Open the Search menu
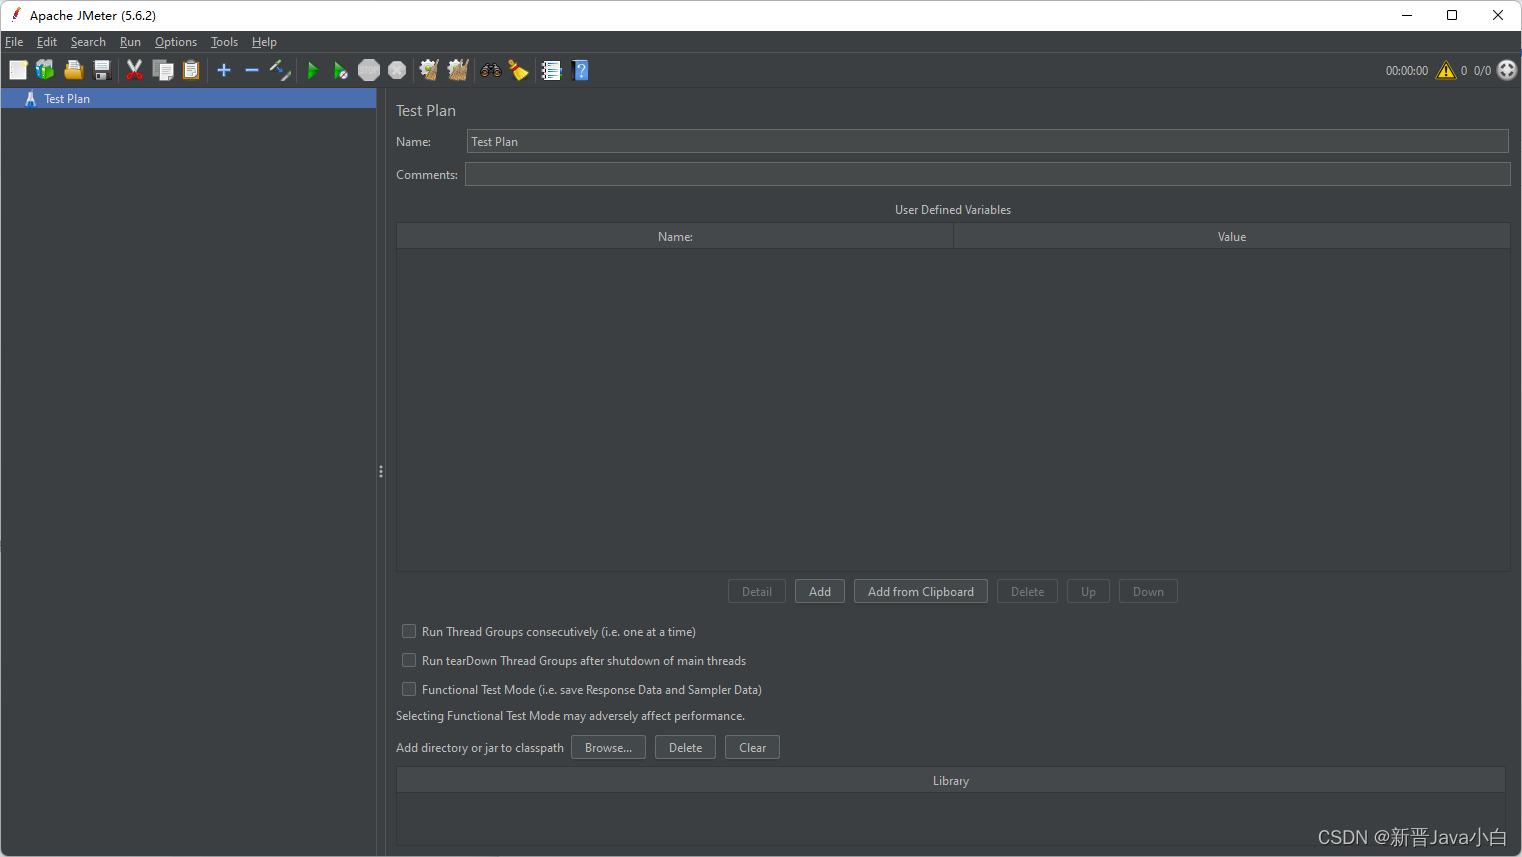The height and width of the screenshot is (857, 1522). pos(88,42)
